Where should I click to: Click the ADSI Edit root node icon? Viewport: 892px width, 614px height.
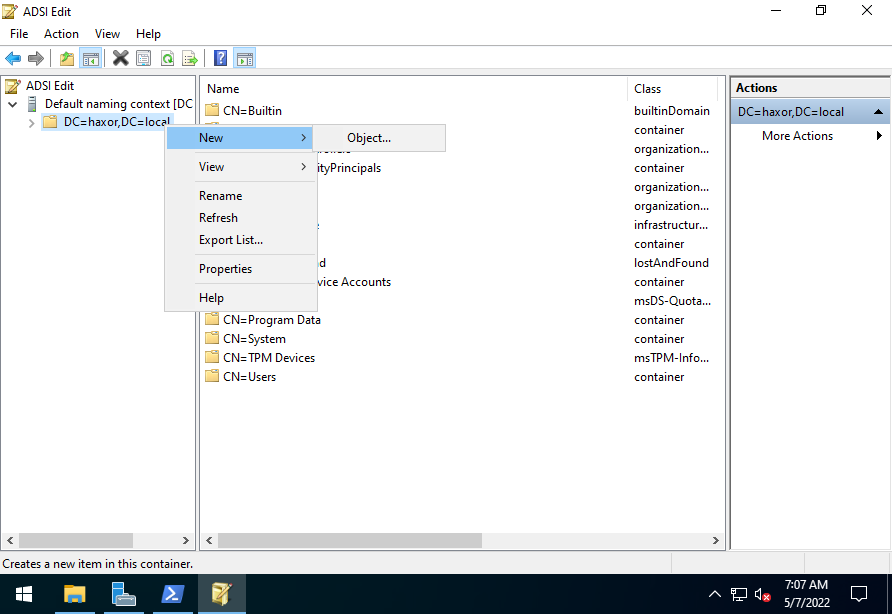13,86
